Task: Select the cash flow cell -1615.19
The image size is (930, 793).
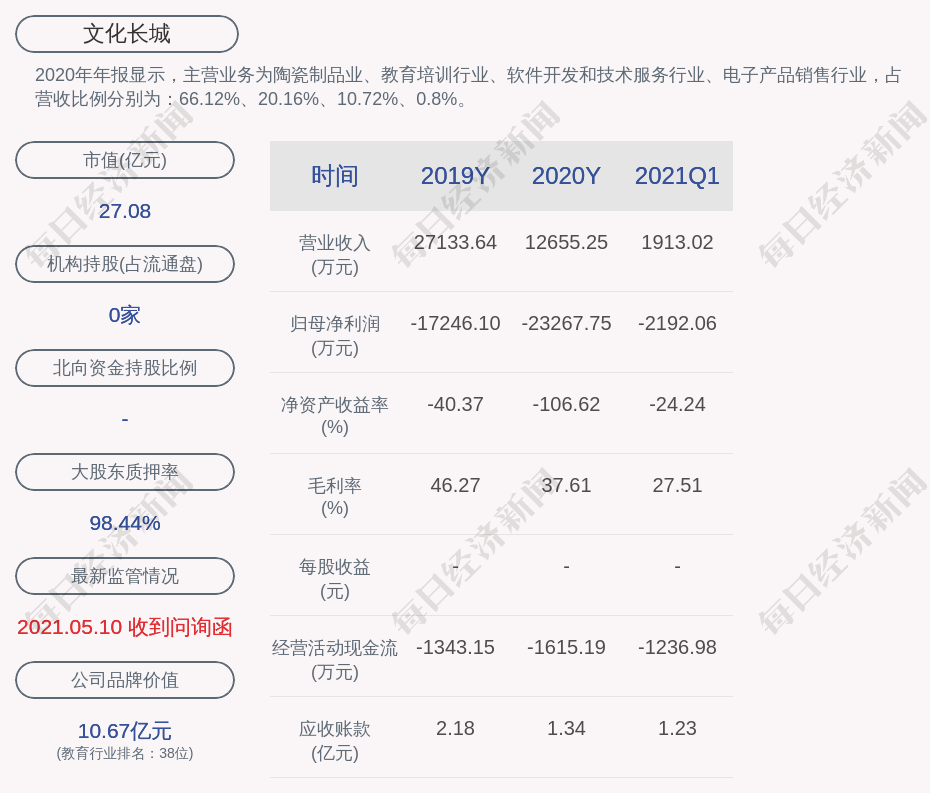Action: (566, 647)
